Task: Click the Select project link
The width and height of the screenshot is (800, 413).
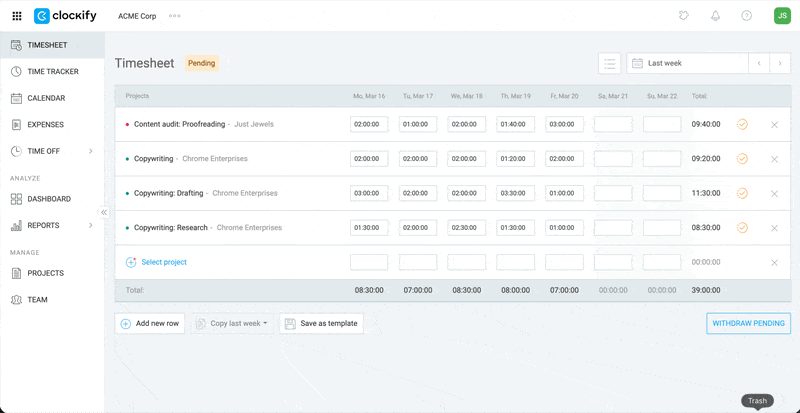Action: pyautogui.click(x=163, y=262)
